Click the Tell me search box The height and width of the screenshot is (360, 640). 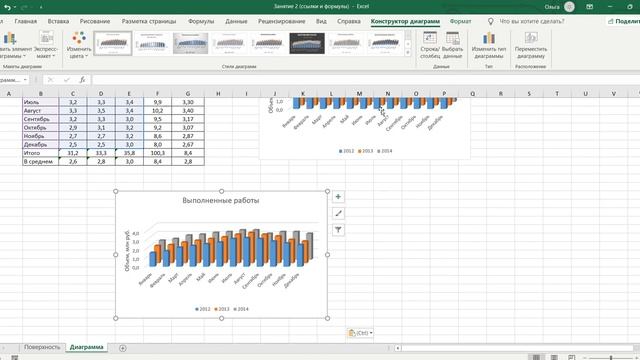pos(531,21)
